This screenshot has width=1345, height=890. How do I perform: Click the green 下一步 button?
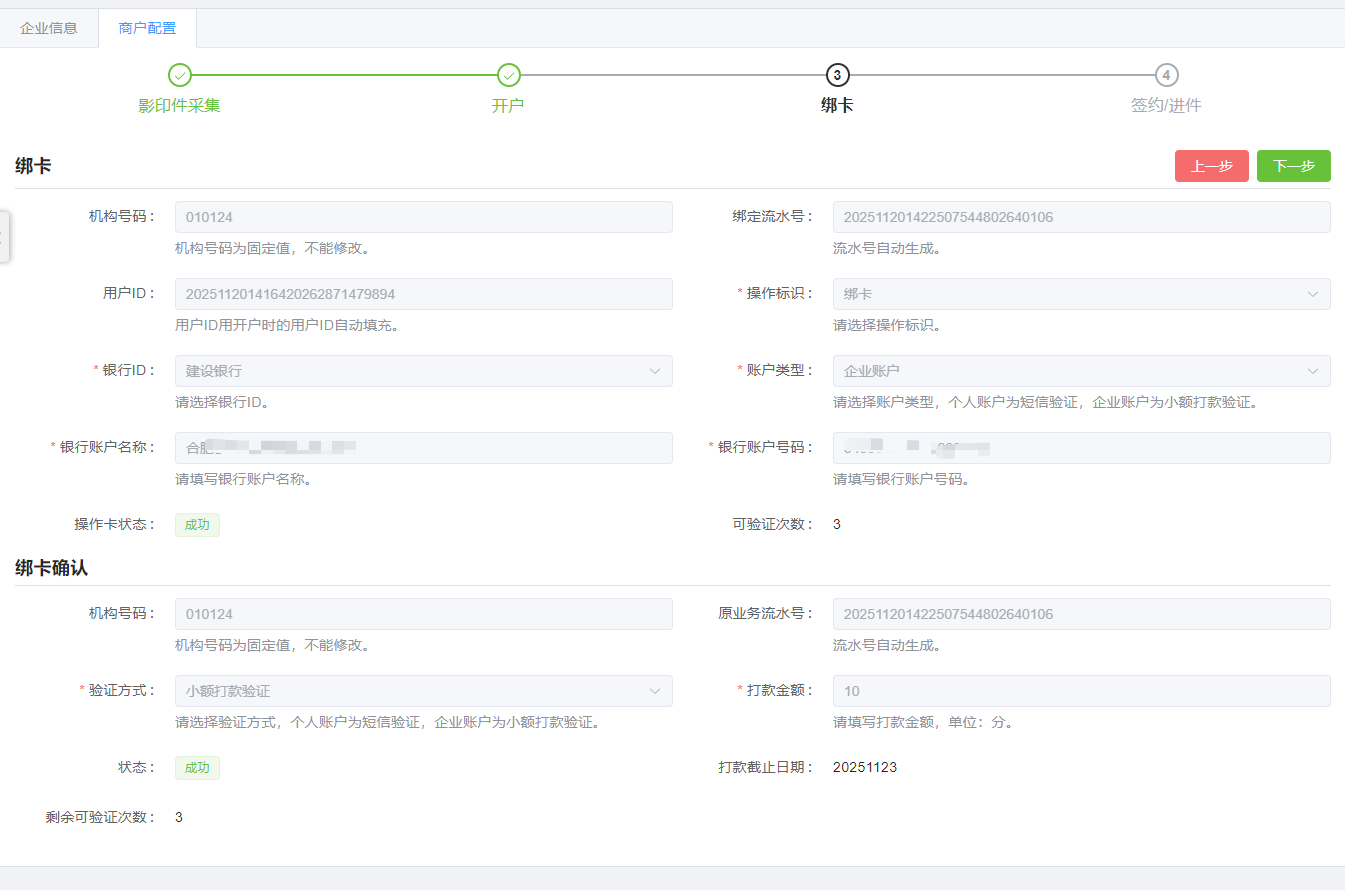pos(1293,166)
